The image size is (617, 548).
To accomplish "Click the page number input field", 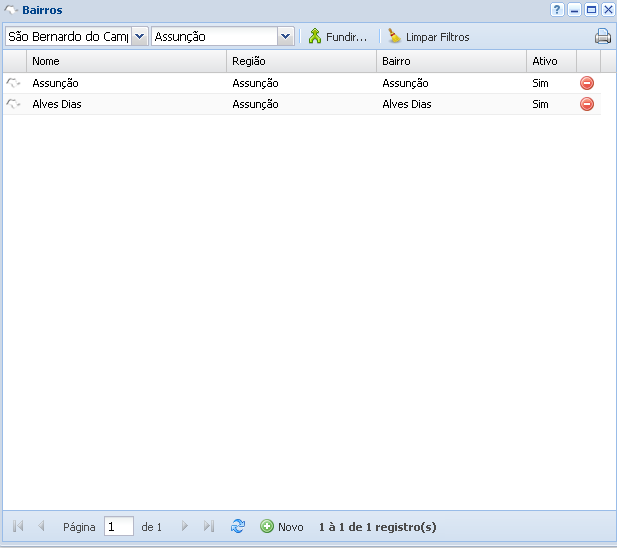I will [118, 526].
